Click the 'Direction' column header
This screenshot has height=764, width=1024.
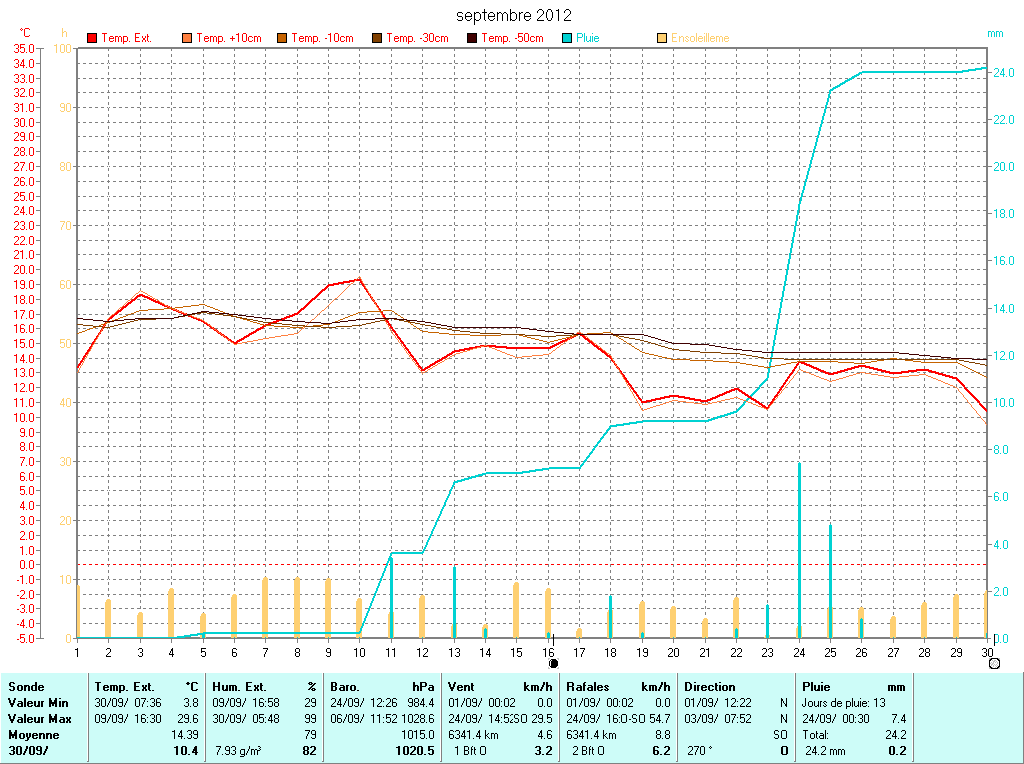pos(710,687)
